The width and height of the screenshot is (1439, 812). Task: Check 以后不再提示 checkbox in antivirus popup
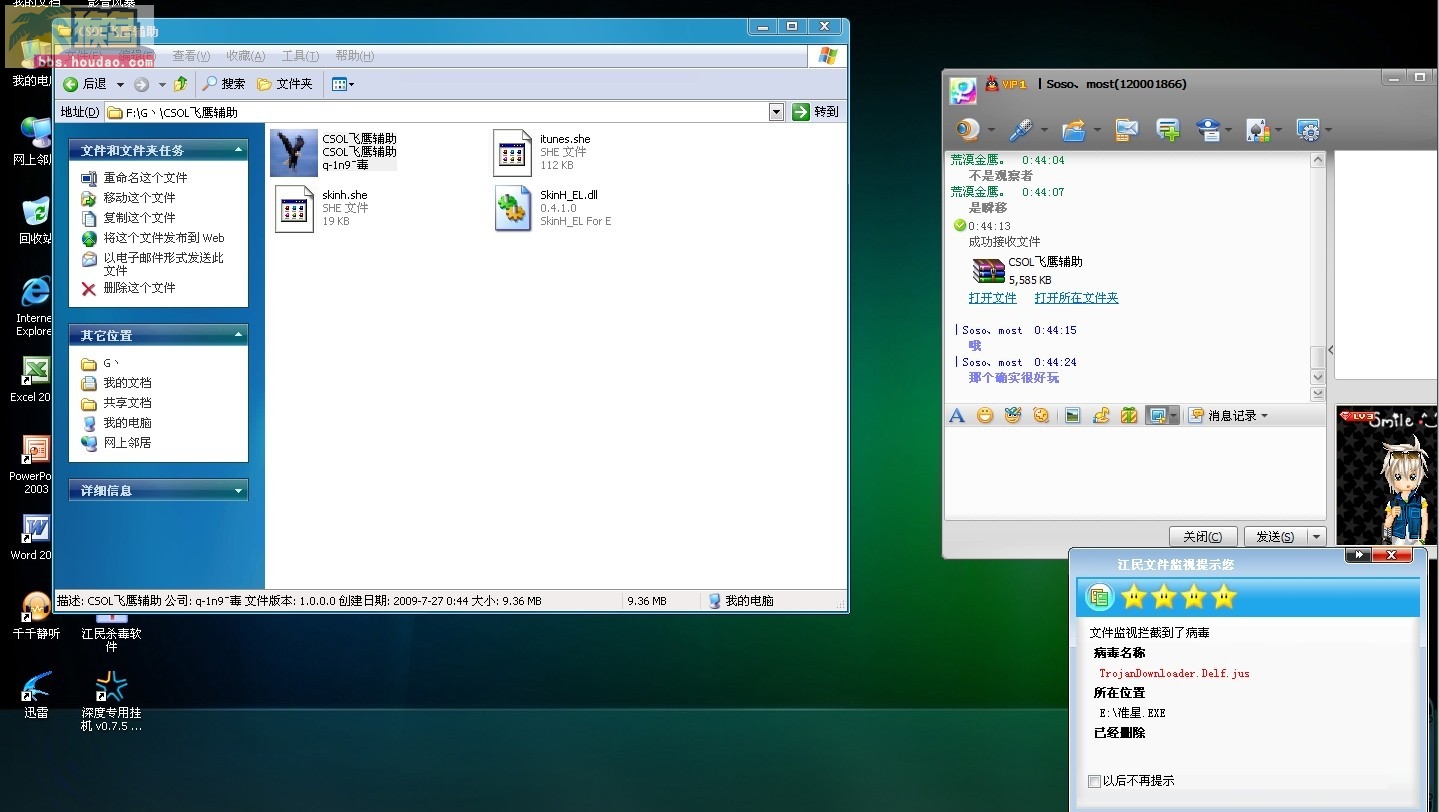1094,781
